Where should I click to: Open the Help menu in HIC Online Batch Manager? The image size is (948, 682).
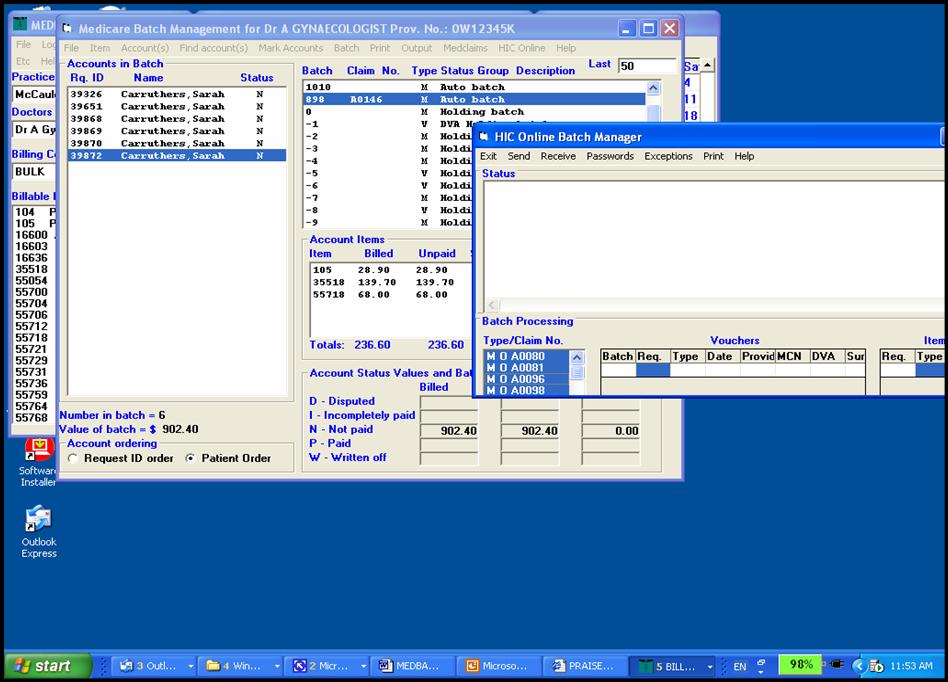(x=744, y=156)
